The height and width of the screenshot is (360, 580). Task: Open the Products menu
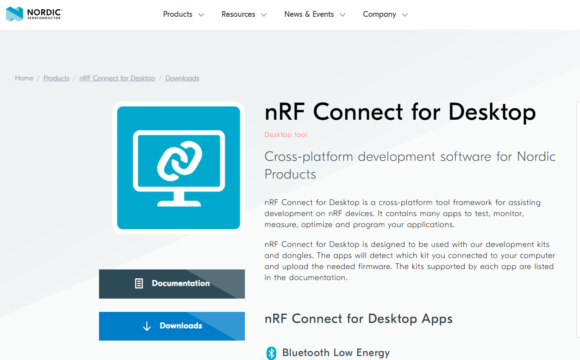click(178, 14)
